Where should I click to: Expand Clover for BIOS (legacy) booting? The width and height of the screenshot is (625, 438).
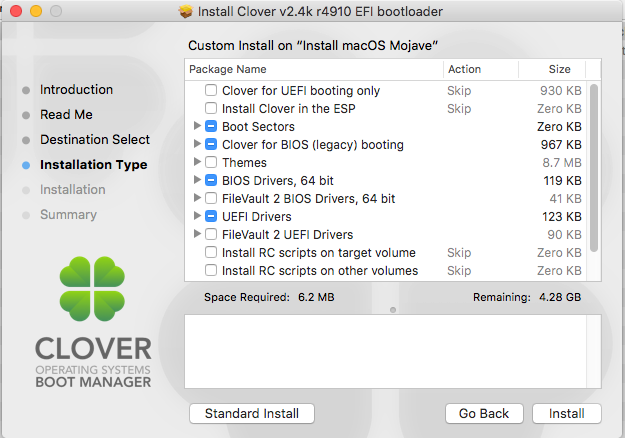tap(197, 143)
